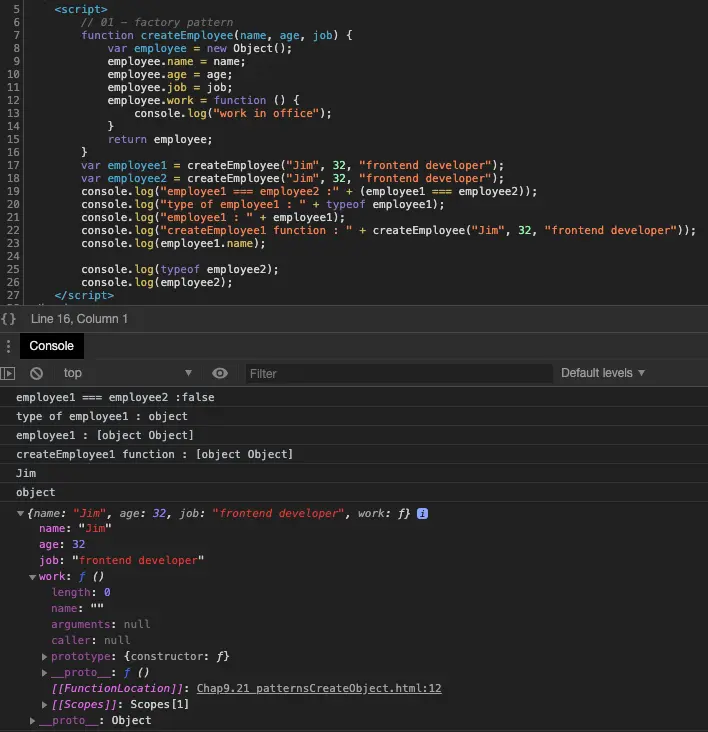Click 'createEmployee' in the function declaration
Screen dimensions: 708x732
click(187, 35)
